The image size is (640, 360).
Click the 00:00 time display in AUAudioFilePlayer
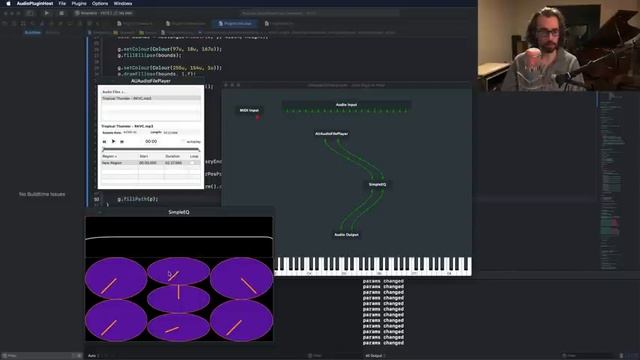pyautogui.click(x=151, y=141)
